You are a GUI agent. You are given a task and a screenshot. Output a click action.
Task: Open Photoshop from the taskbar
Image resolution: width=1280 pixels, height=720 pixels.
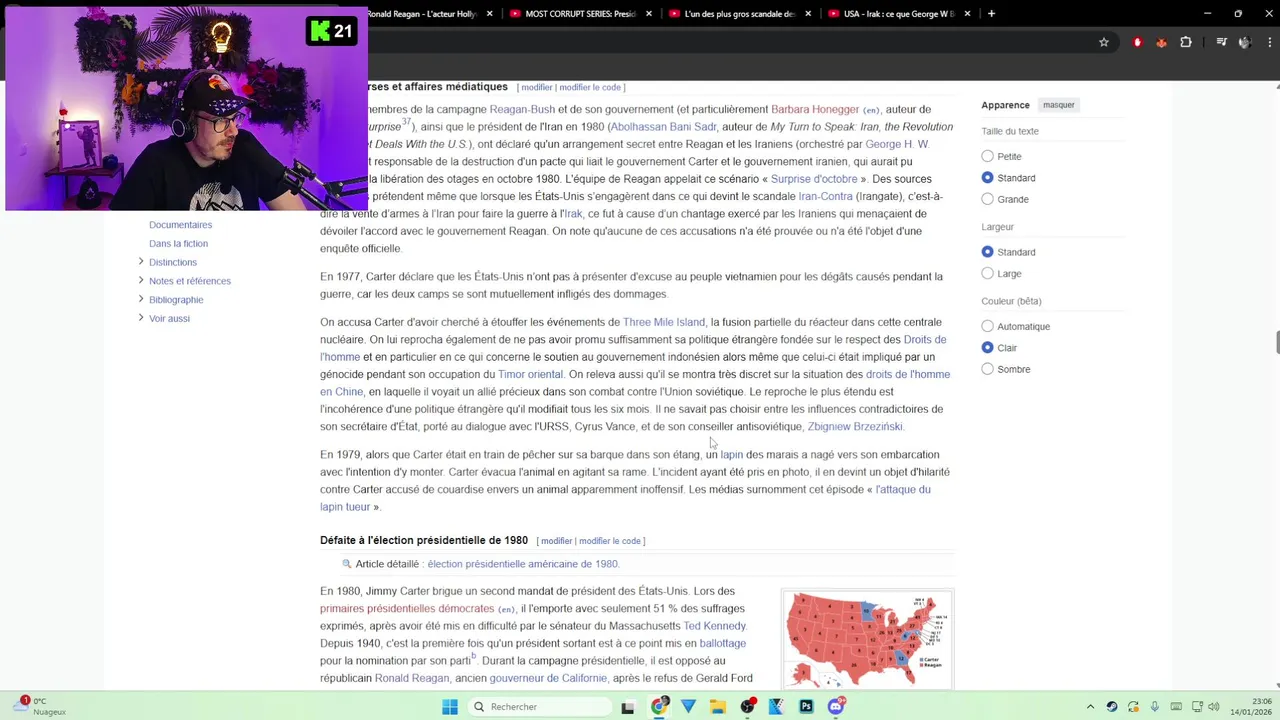click(806, 707)
